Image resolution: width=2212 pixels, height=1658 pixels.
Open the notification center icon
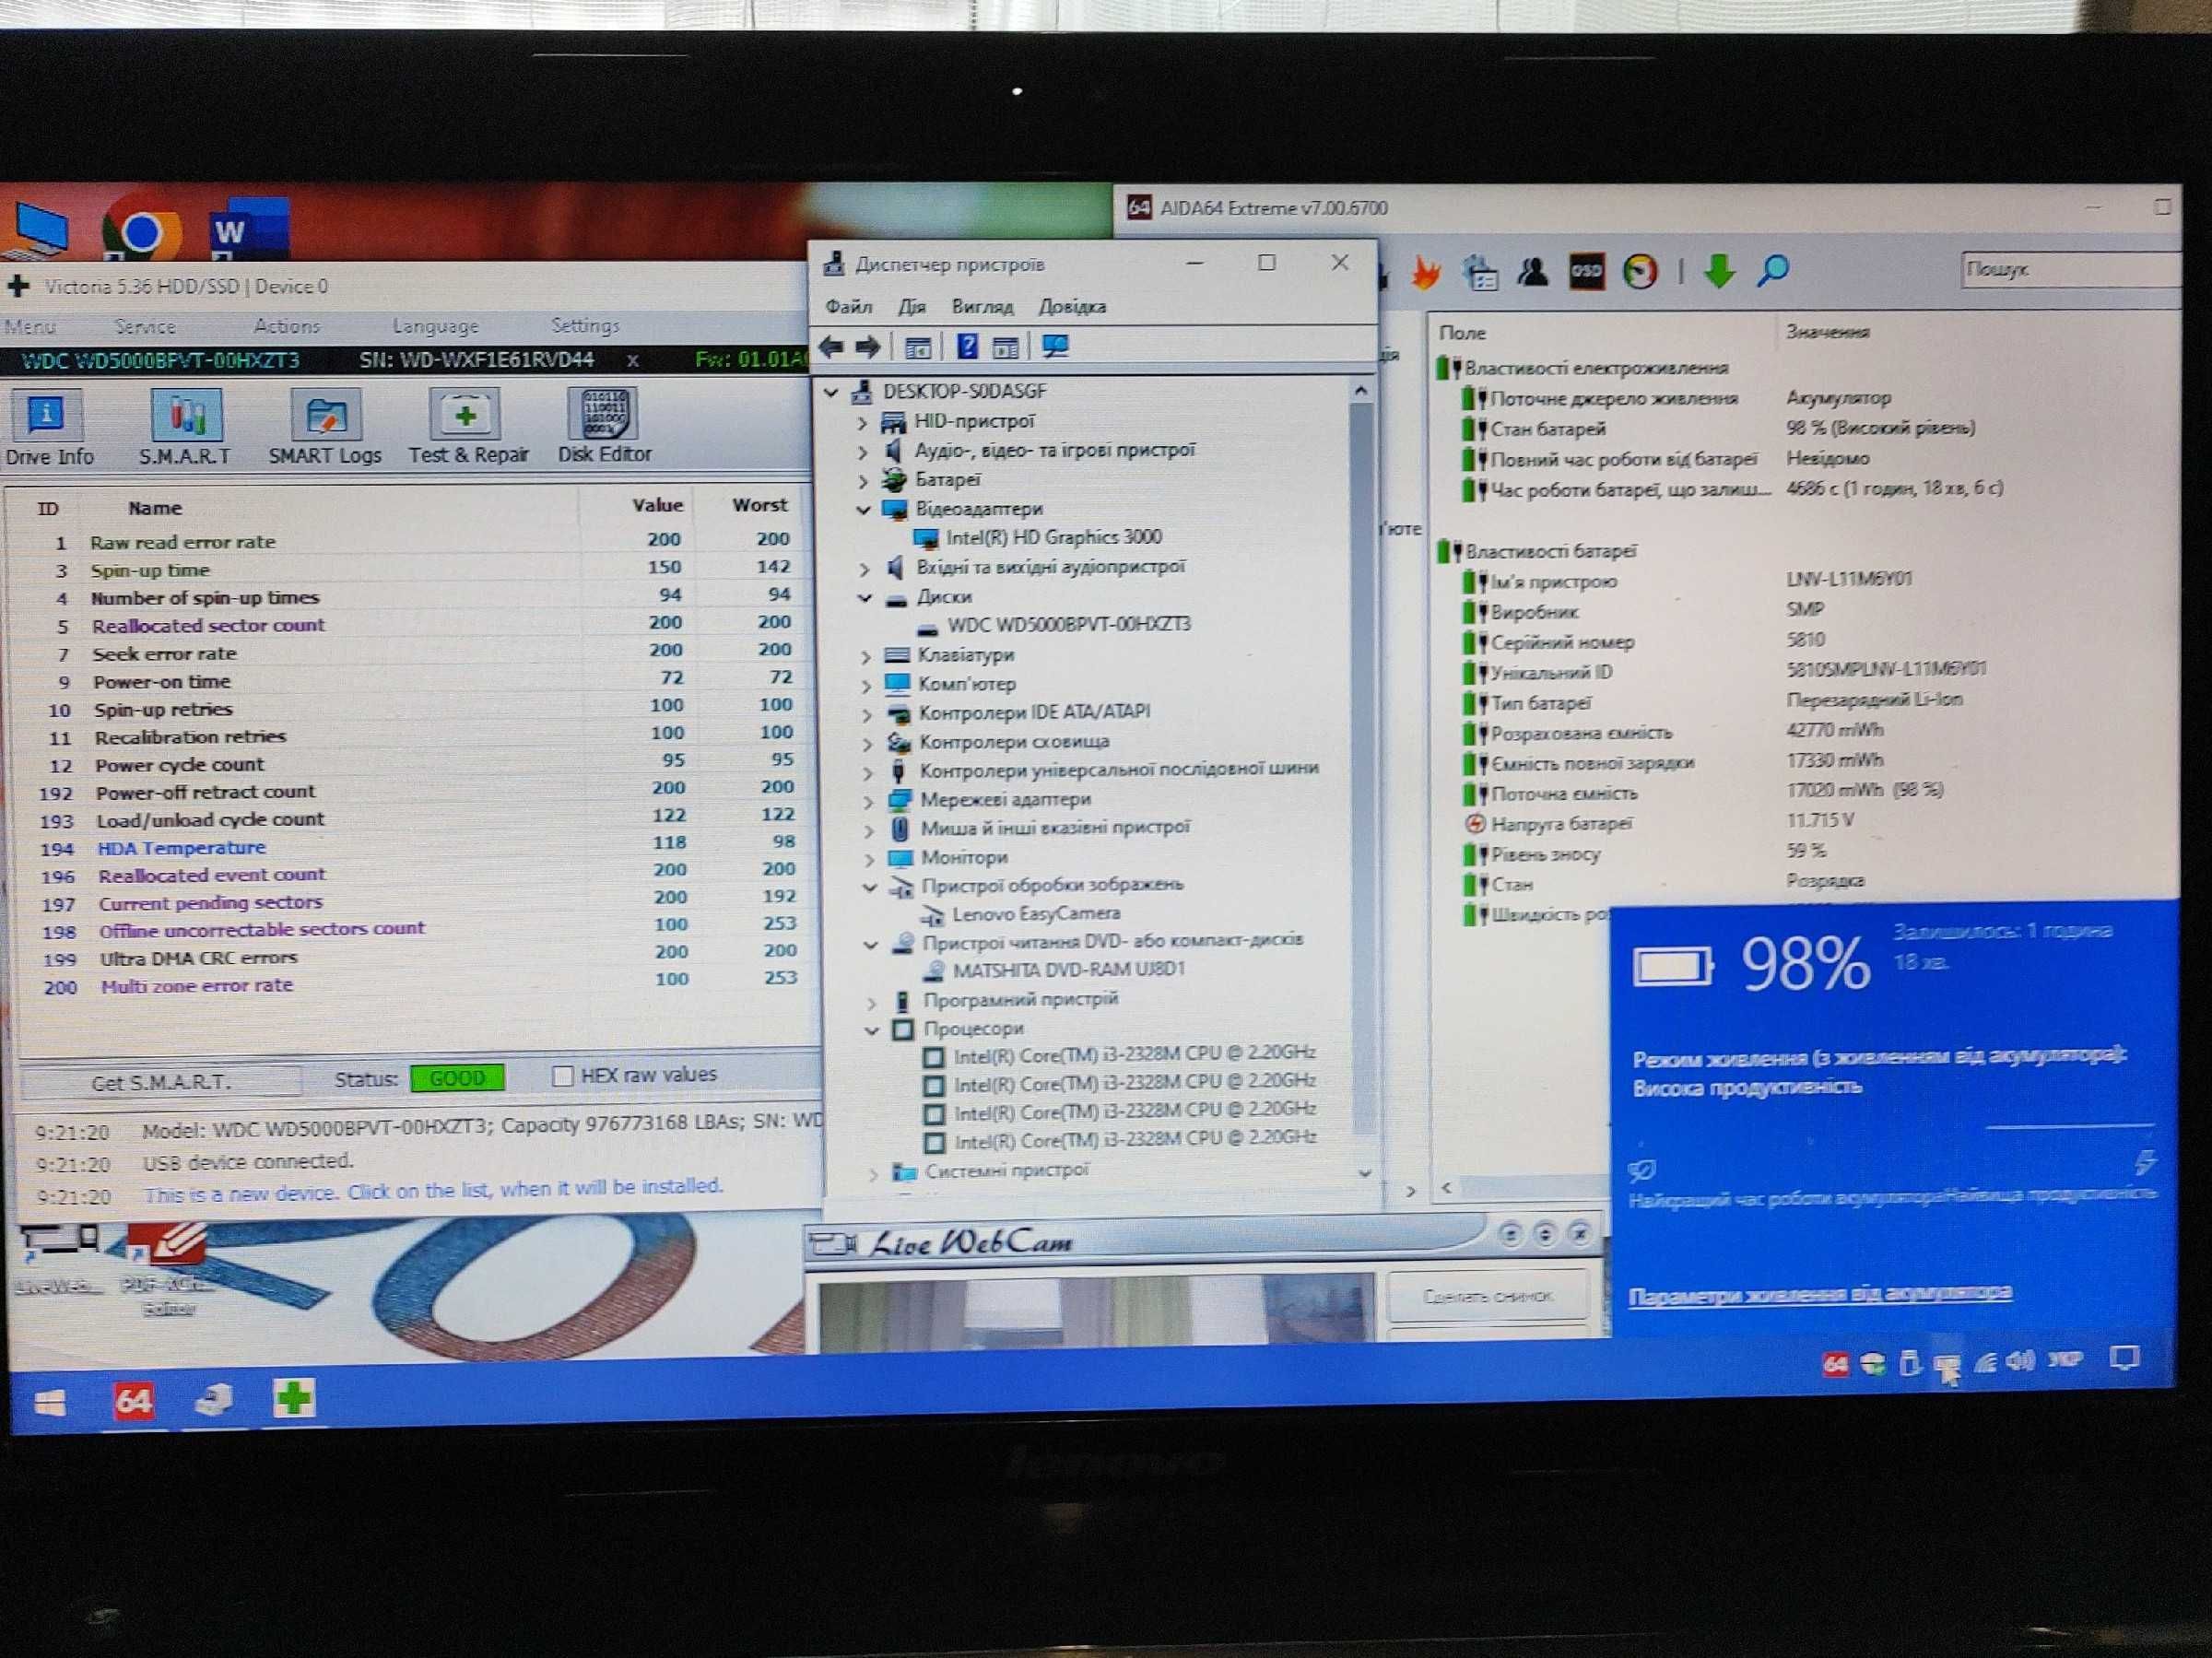coord(2124,1357)
